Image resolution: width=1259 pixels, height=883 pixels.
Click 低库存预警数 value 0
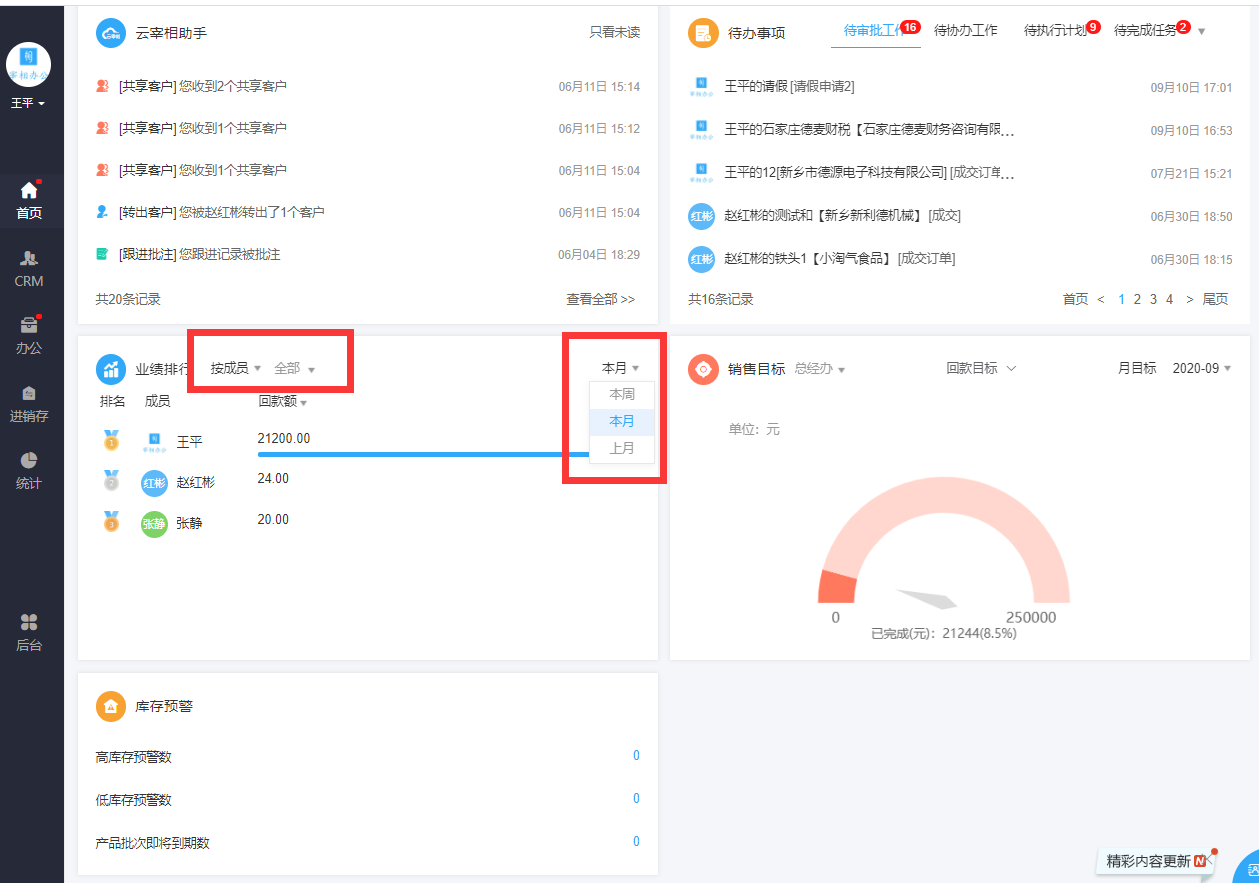(x=636, y=799)
